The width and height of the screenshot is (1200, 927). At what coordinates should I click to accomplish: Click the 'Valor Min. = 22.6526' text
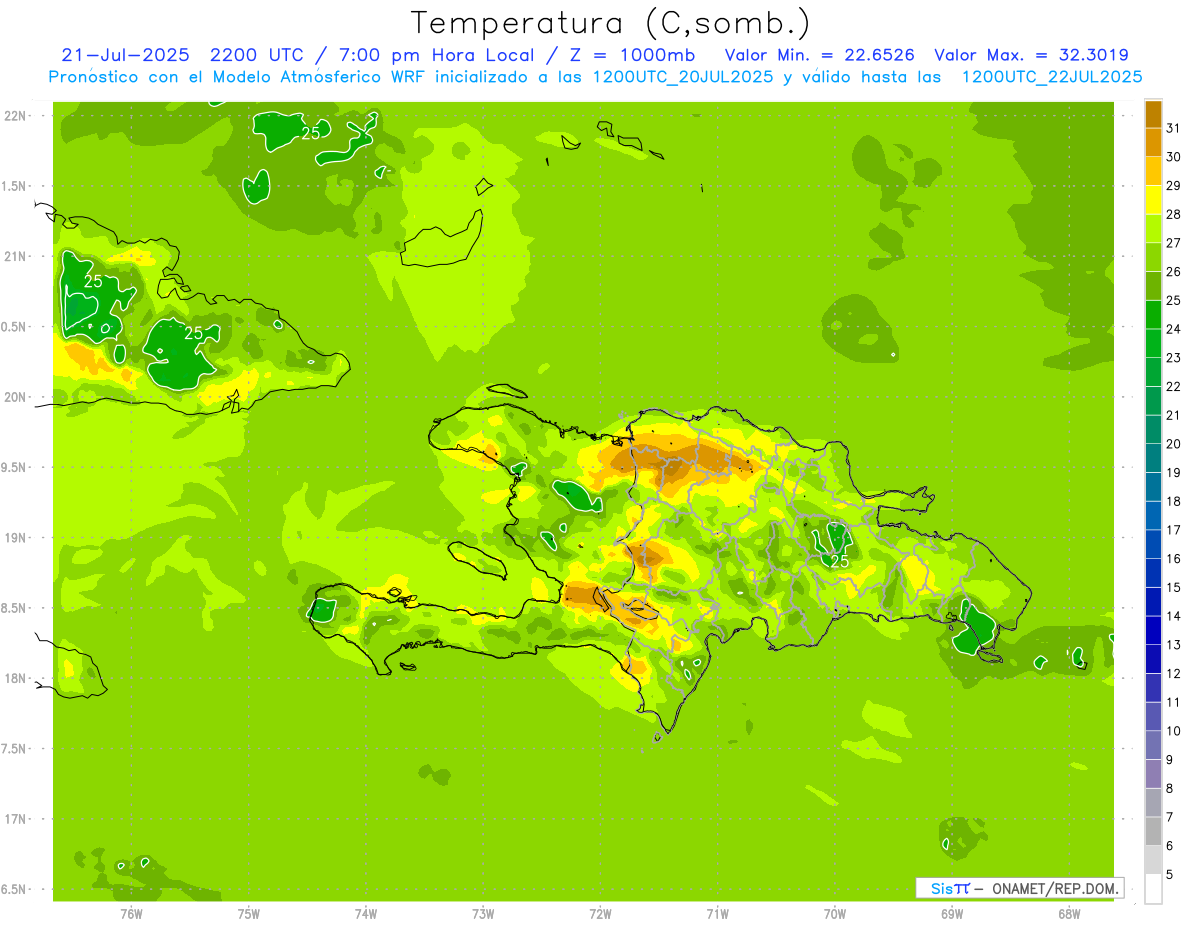pos(820,55)
